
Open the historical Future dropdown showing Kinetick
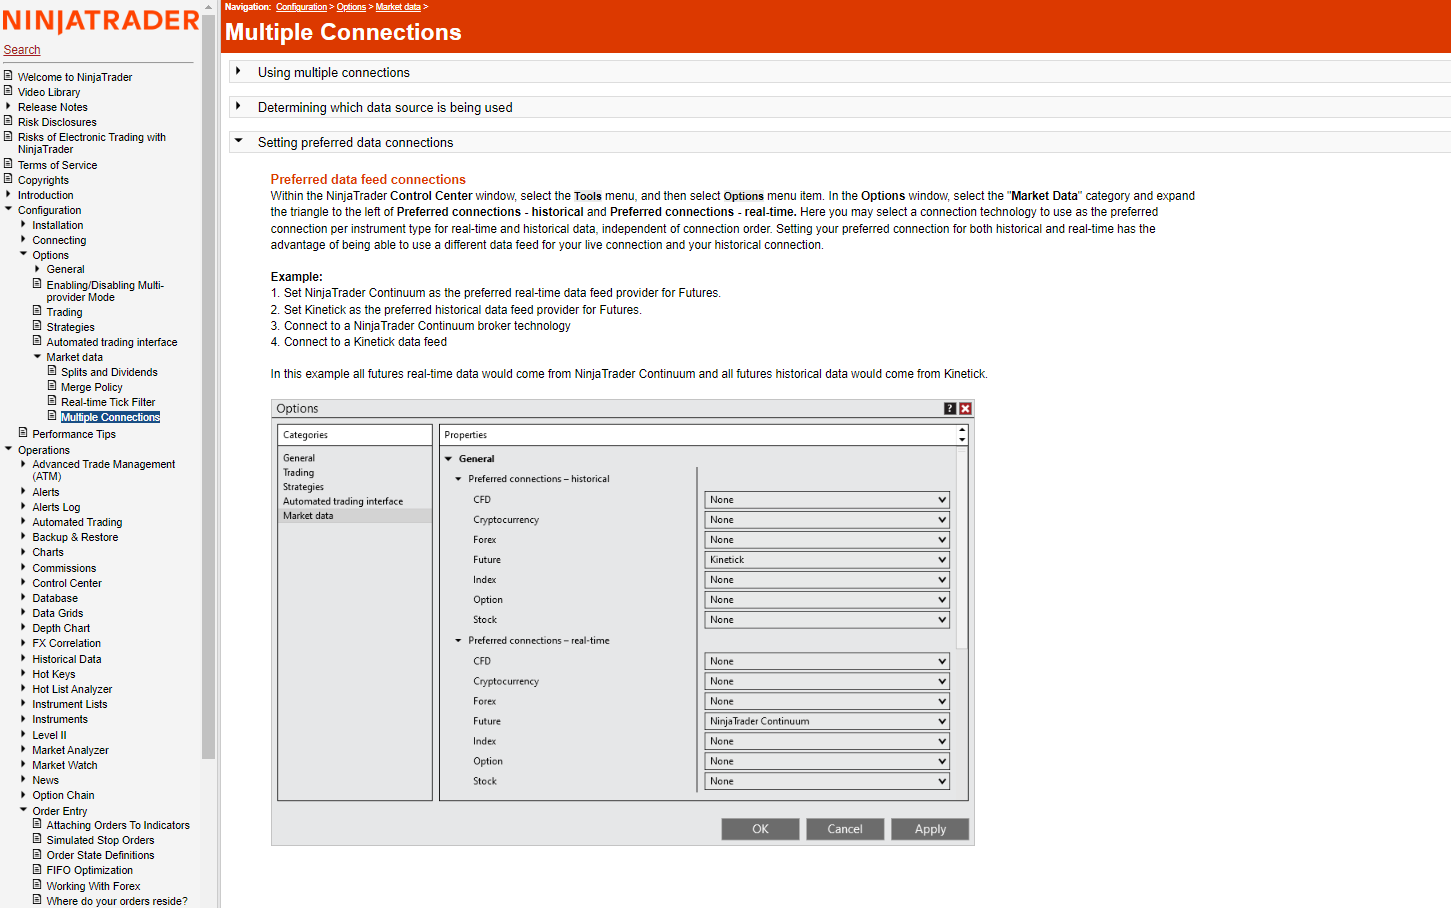(827, 560)
